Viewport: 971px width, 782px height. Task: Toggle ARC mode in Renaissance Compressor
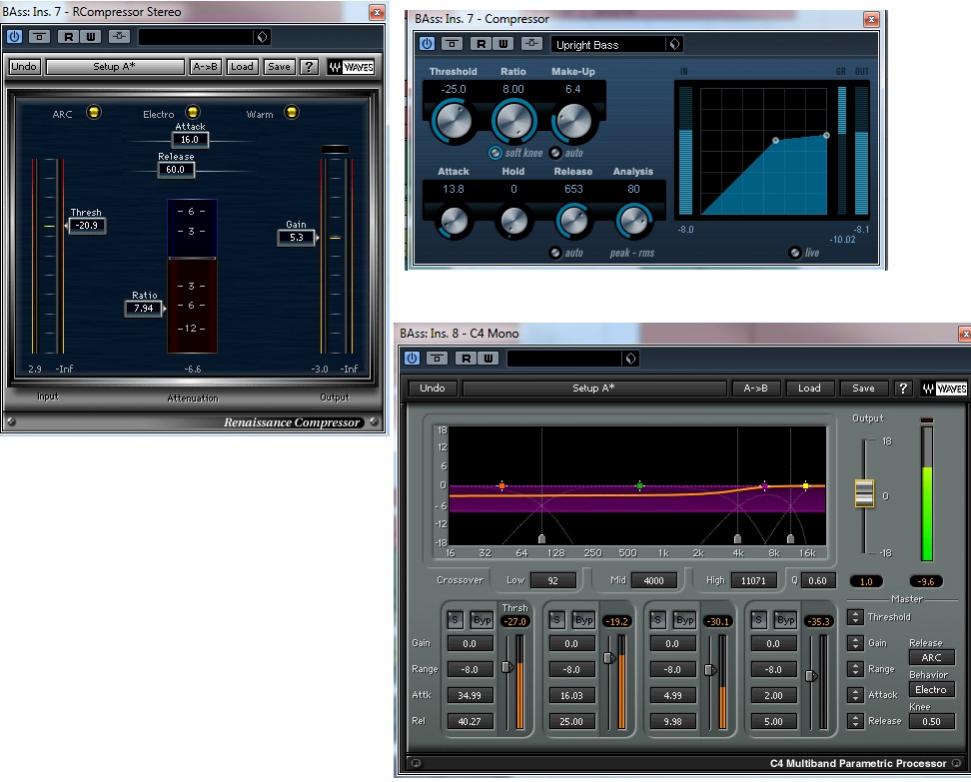(94, 112)
